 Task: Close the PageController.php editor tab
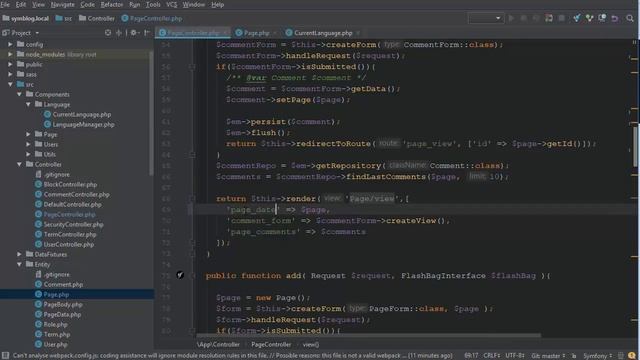pos(225,33)
